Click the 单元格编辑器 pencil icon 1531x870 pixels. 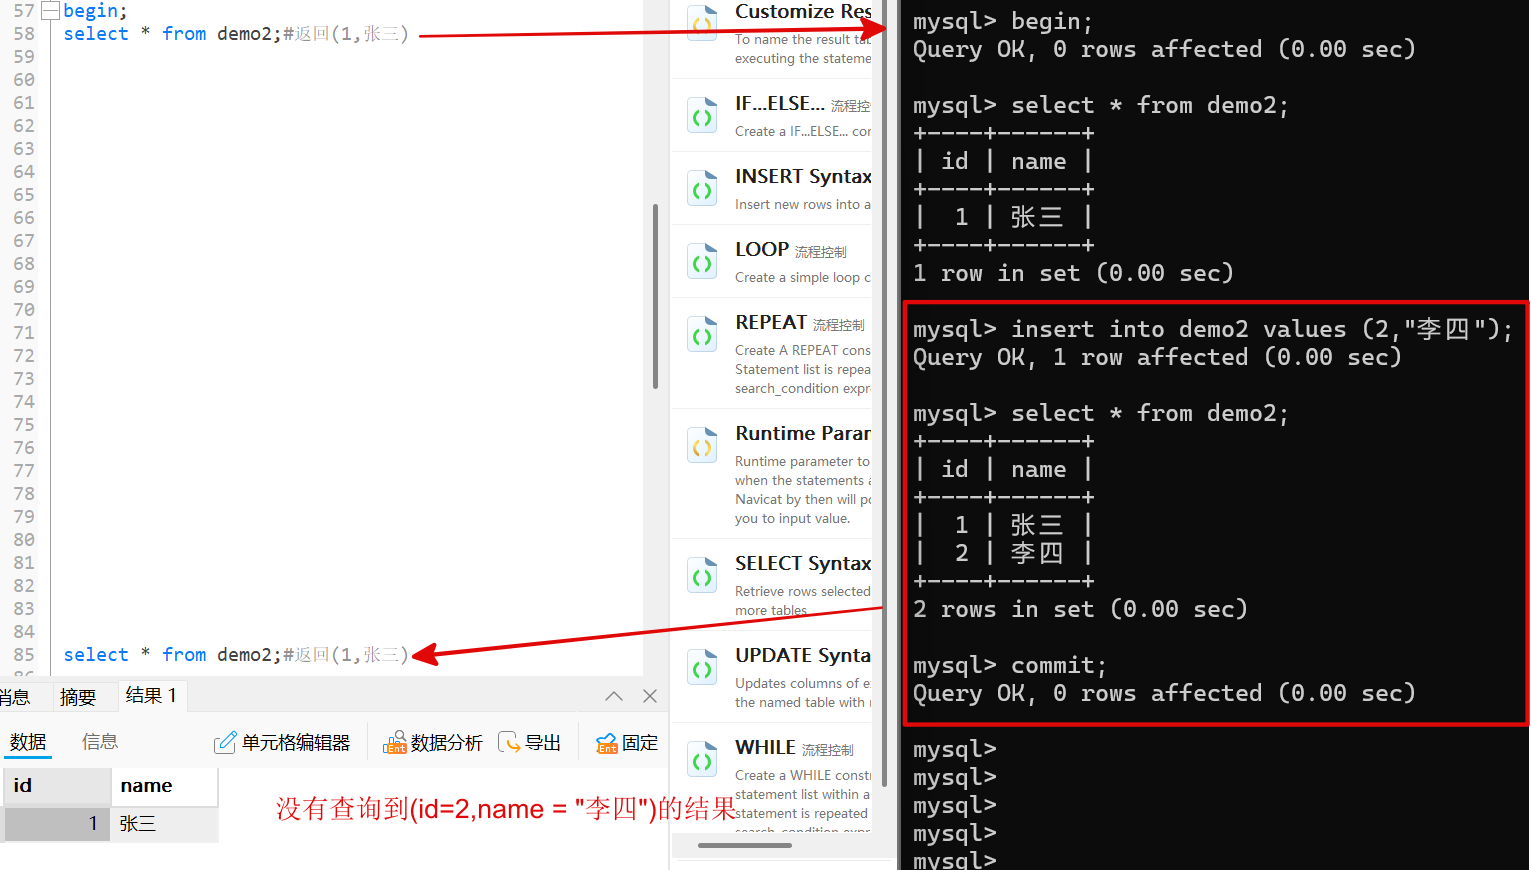coord(225,743)
